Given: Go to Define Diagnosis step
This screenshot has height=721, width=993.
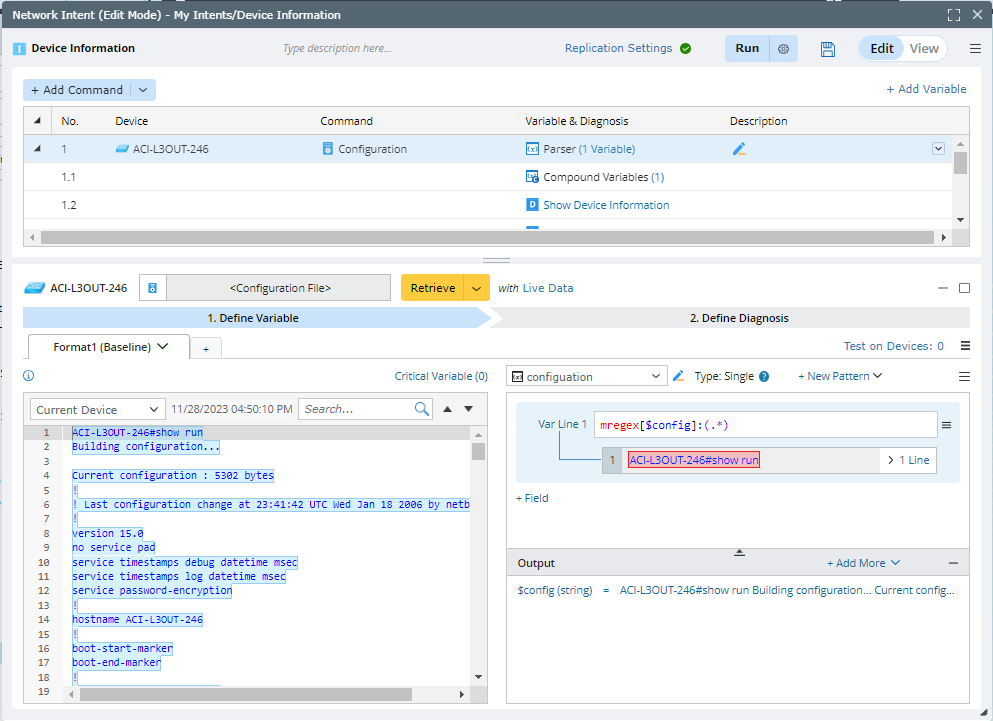Looking at the screenshot, I should click(738, 318).
